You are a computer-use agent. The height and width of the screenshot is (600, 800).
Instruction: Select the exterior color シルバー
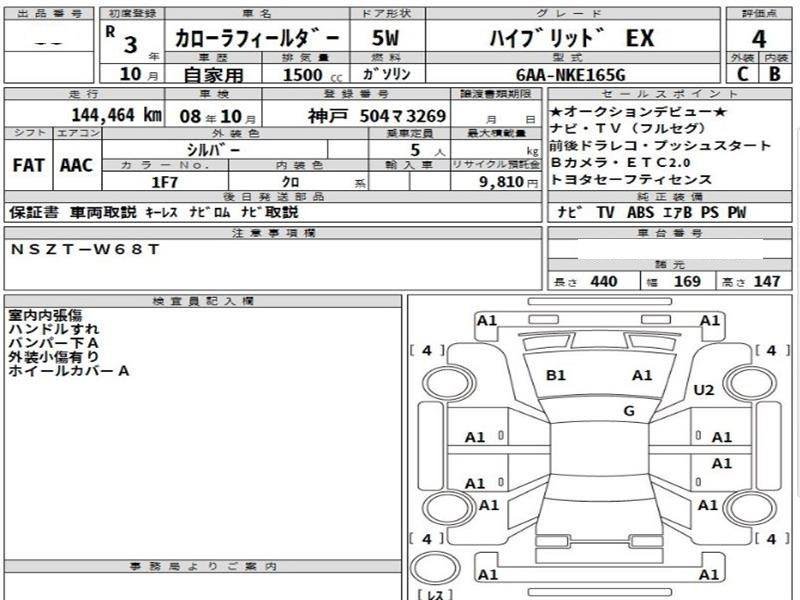[213, 150]
